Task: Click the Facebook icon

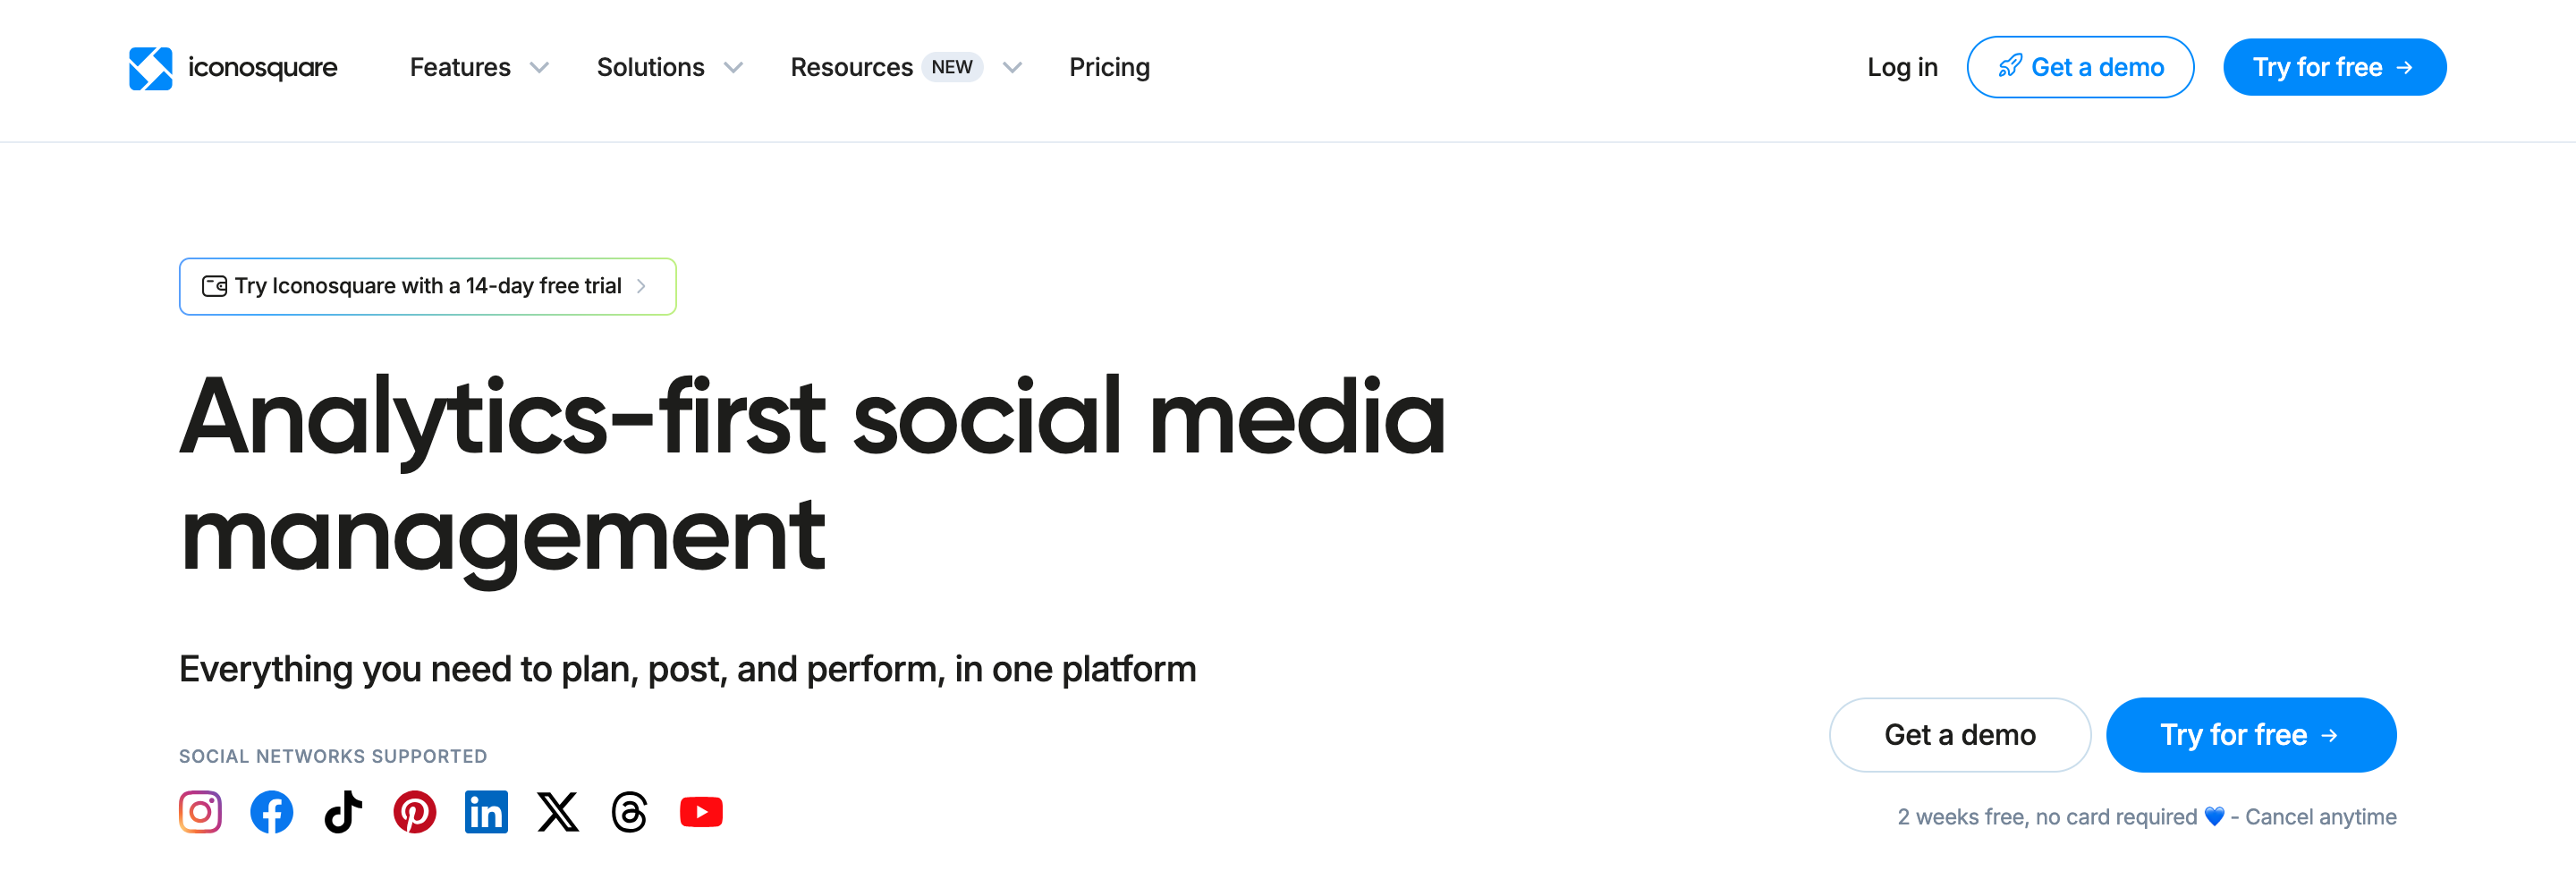Action: [272, 812]
